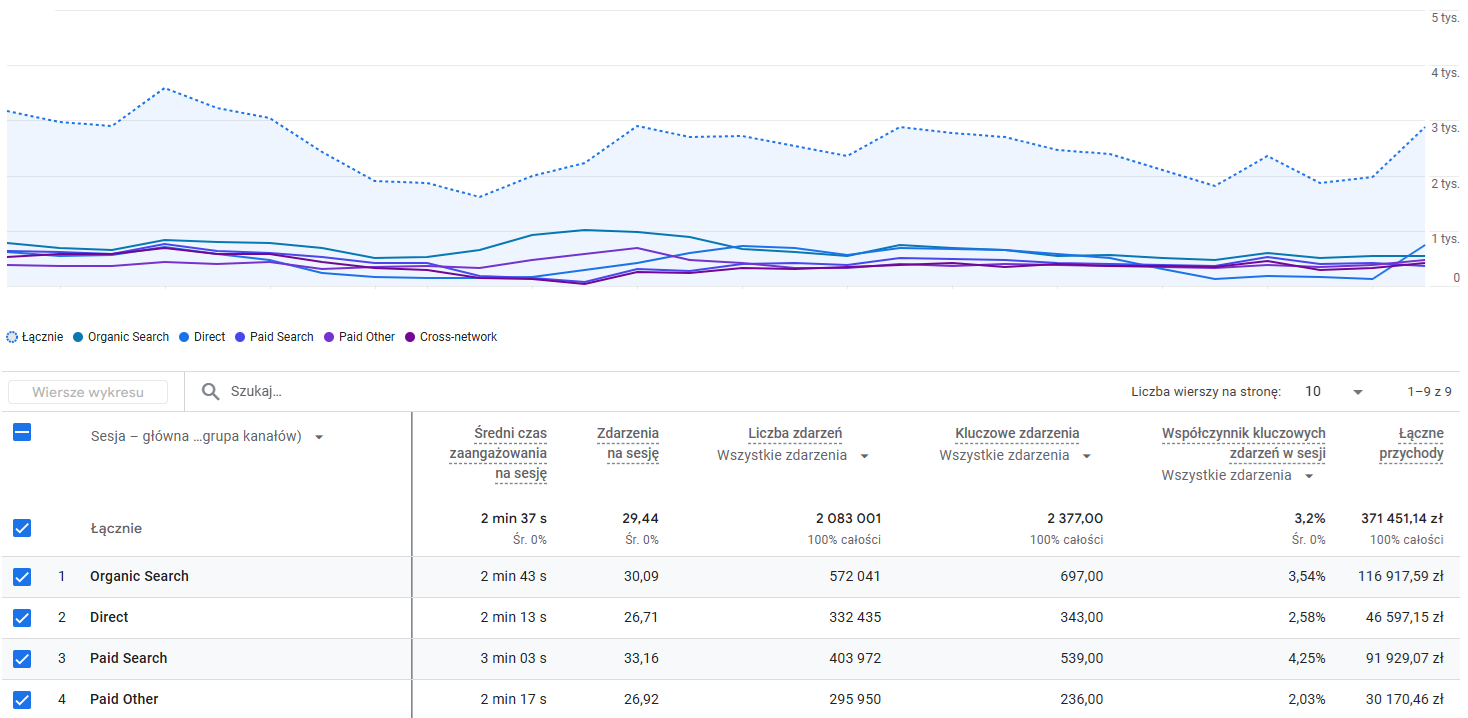
Task: Click the Łącznie dotted legend icon
Action: click(x=12, y=337)
